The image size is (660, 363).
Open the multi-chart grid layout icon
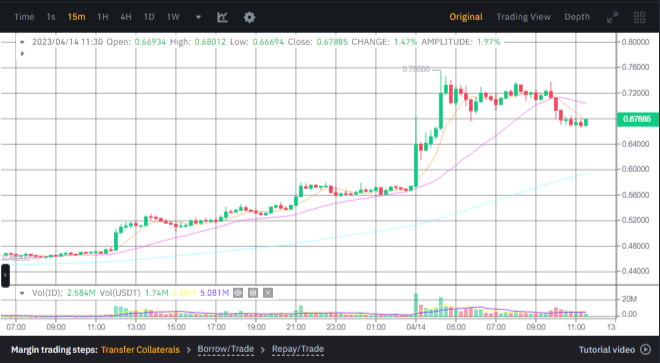click(x=639, y=17)
